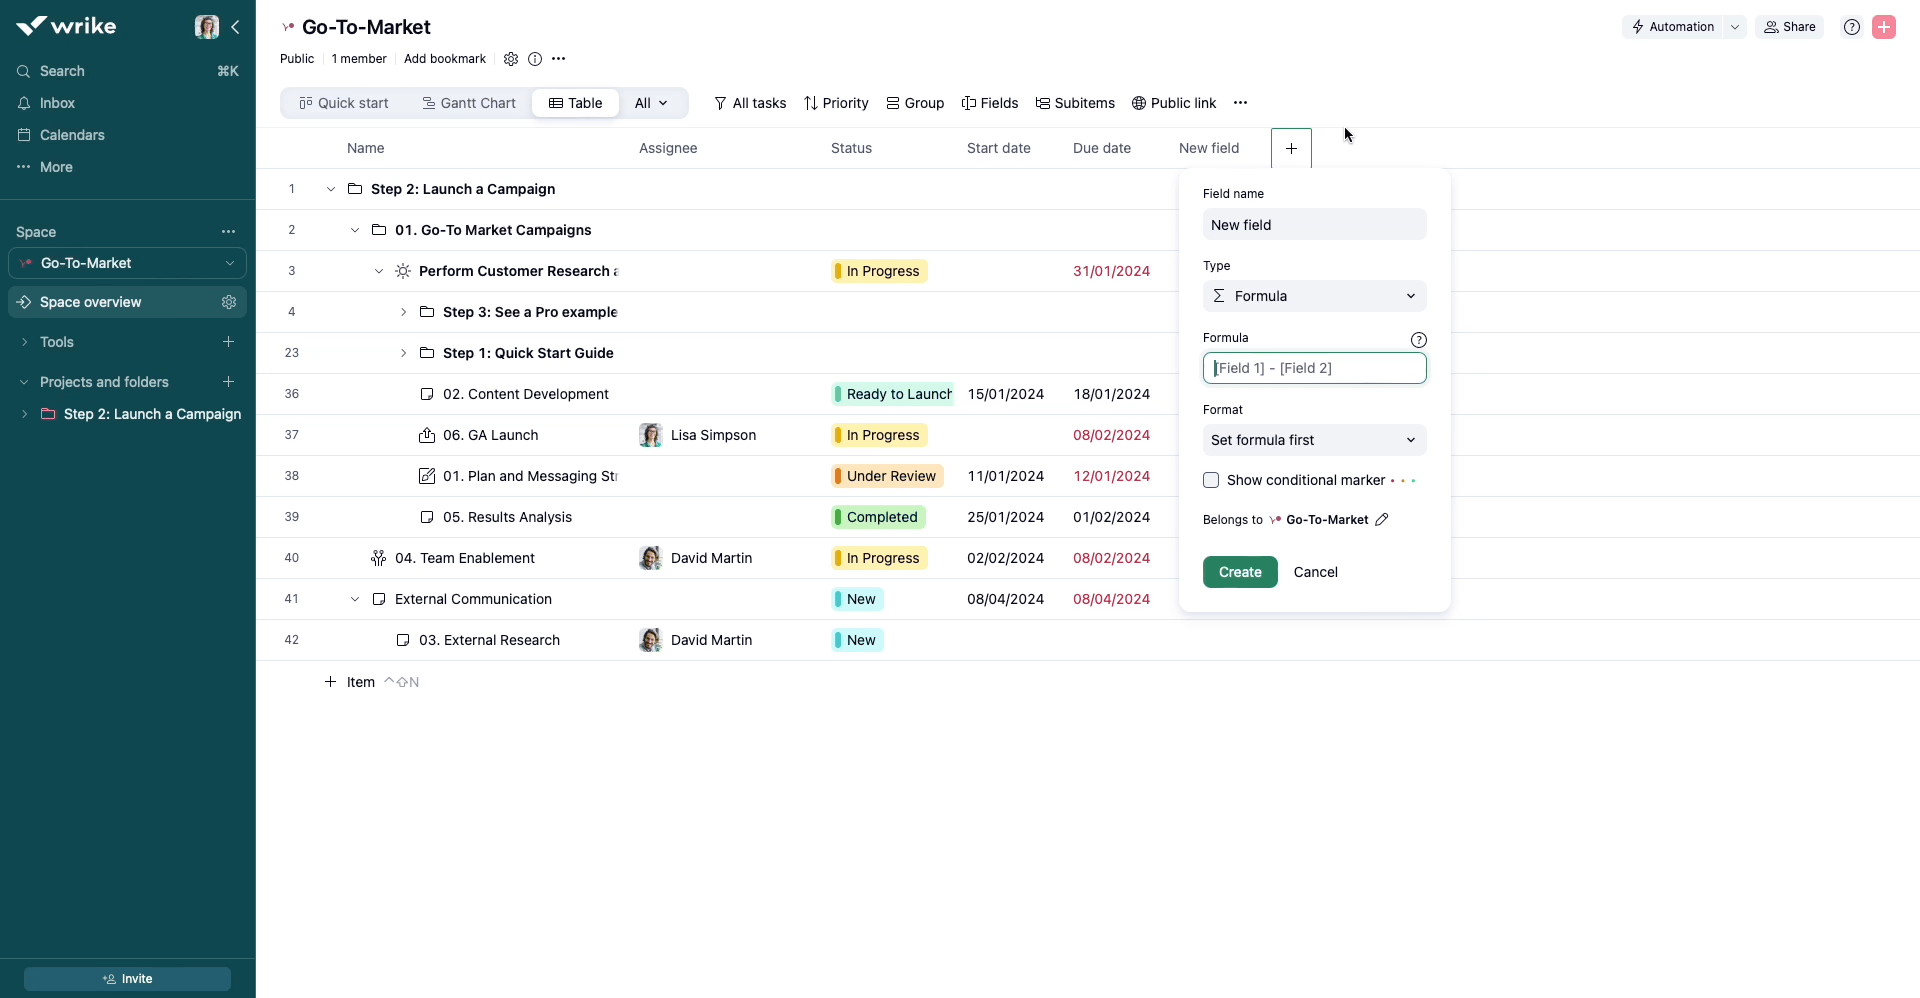Click the pencil icon beside Go-To-Market

pos(1382,520)
